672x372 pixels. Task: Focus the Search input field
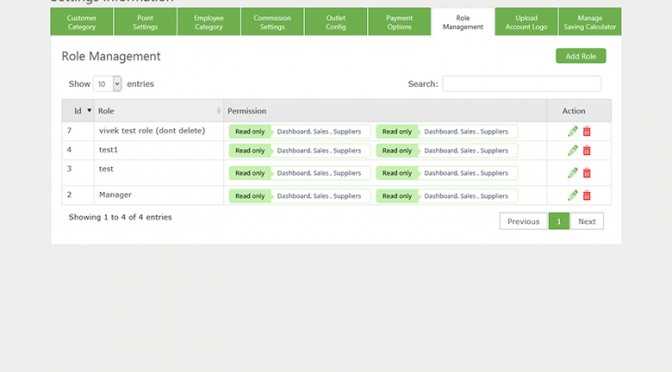pyautogui.click(x=522, y=84)
